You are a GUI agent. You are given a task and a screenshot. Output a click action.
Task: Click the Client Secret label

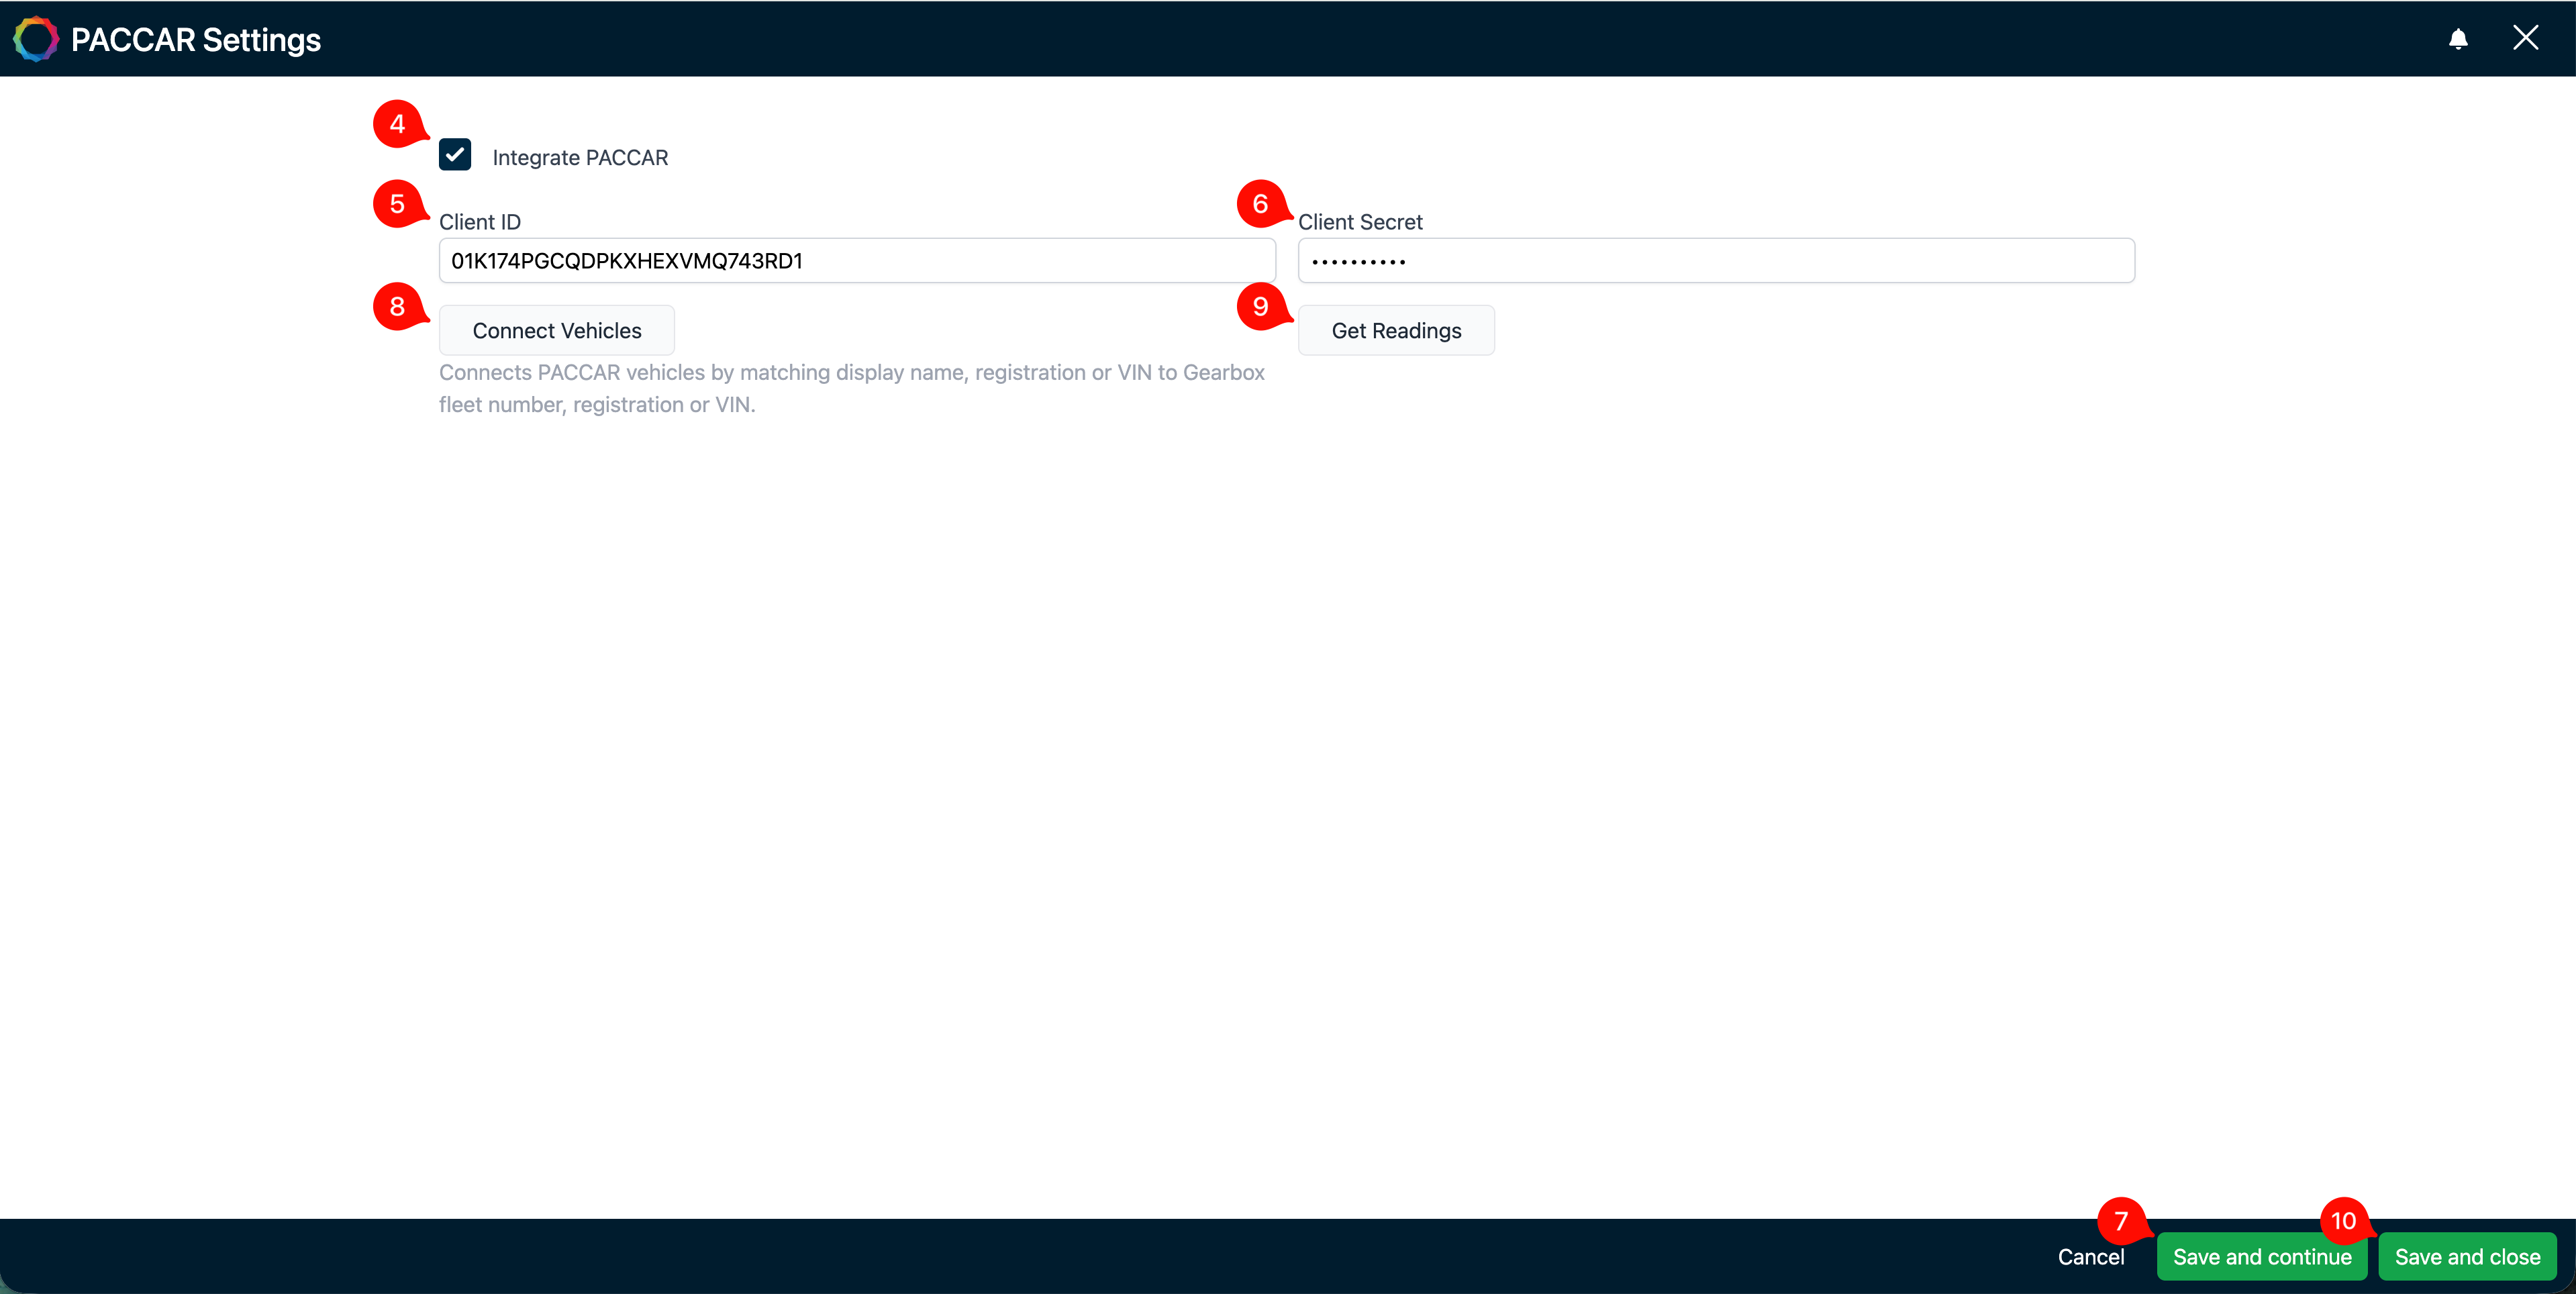(x=1360, y=222)
